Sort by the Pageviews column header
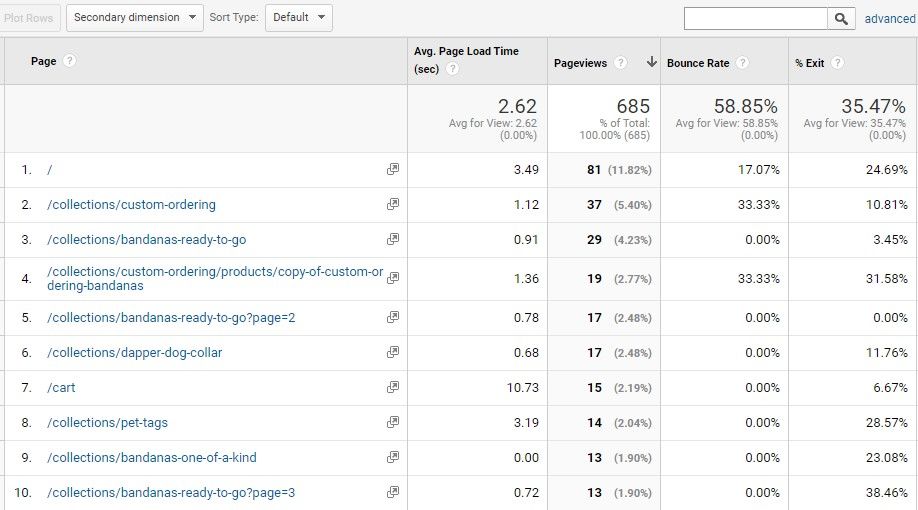 click(x=581, y=63)
